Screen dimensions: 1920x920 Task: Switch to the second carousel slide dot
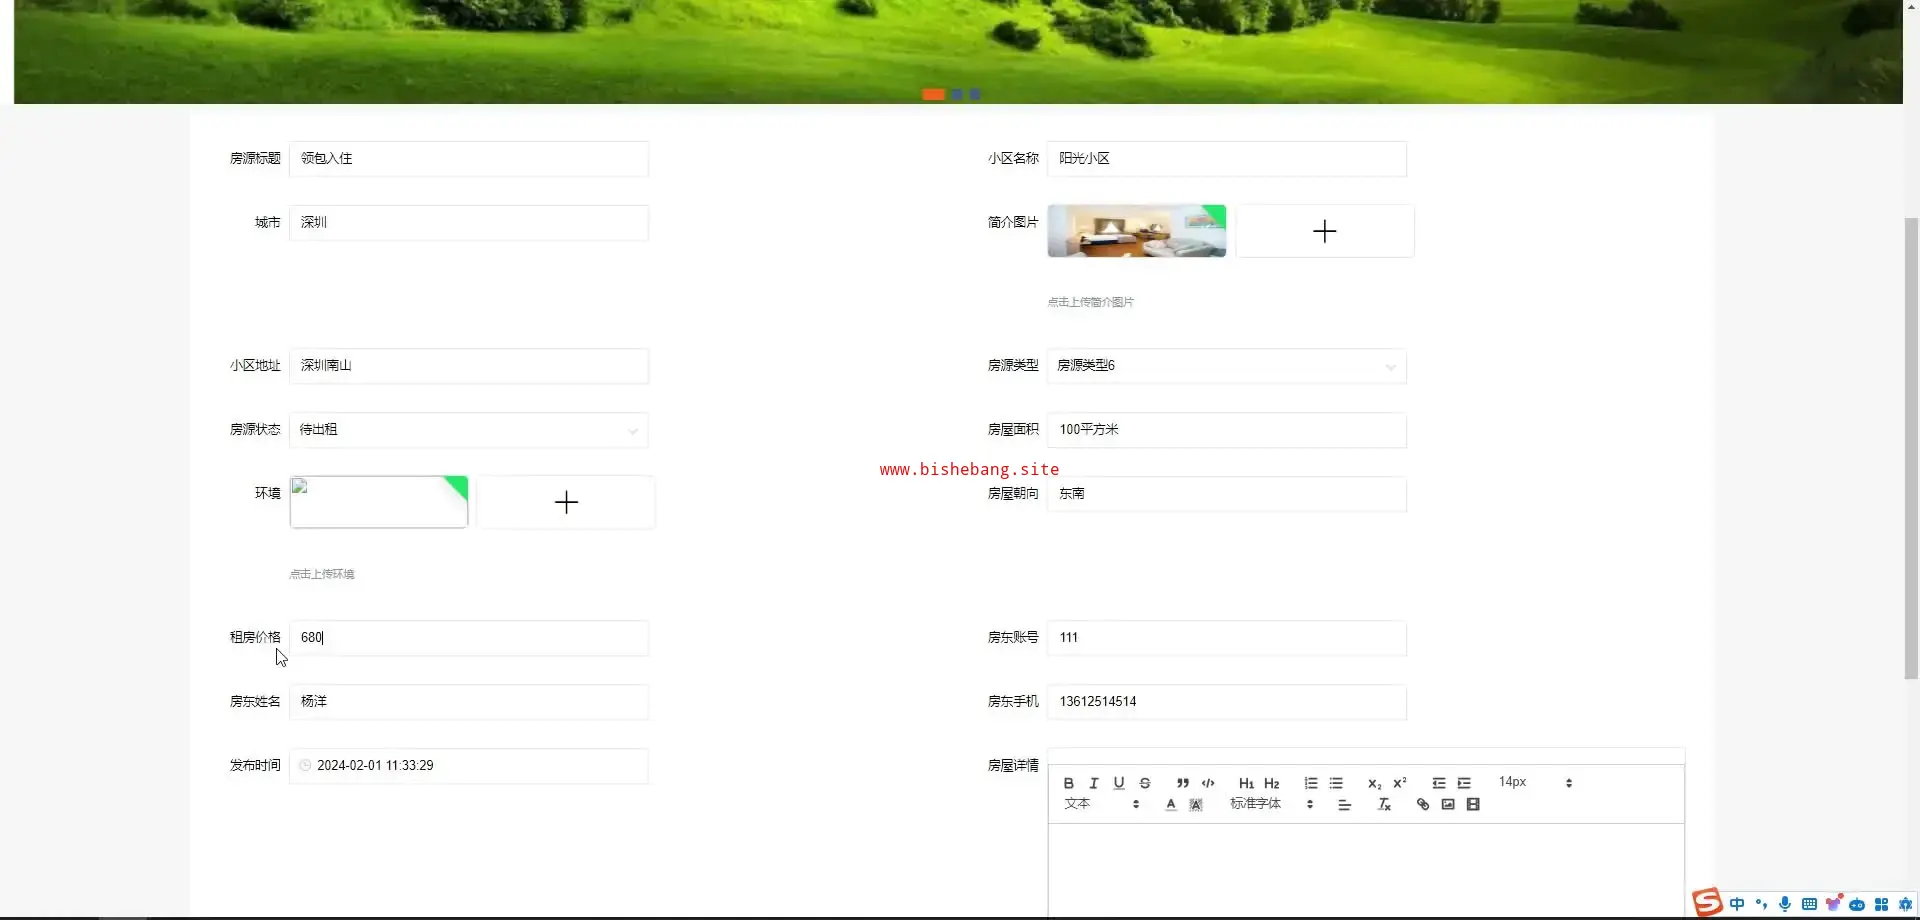957,94
